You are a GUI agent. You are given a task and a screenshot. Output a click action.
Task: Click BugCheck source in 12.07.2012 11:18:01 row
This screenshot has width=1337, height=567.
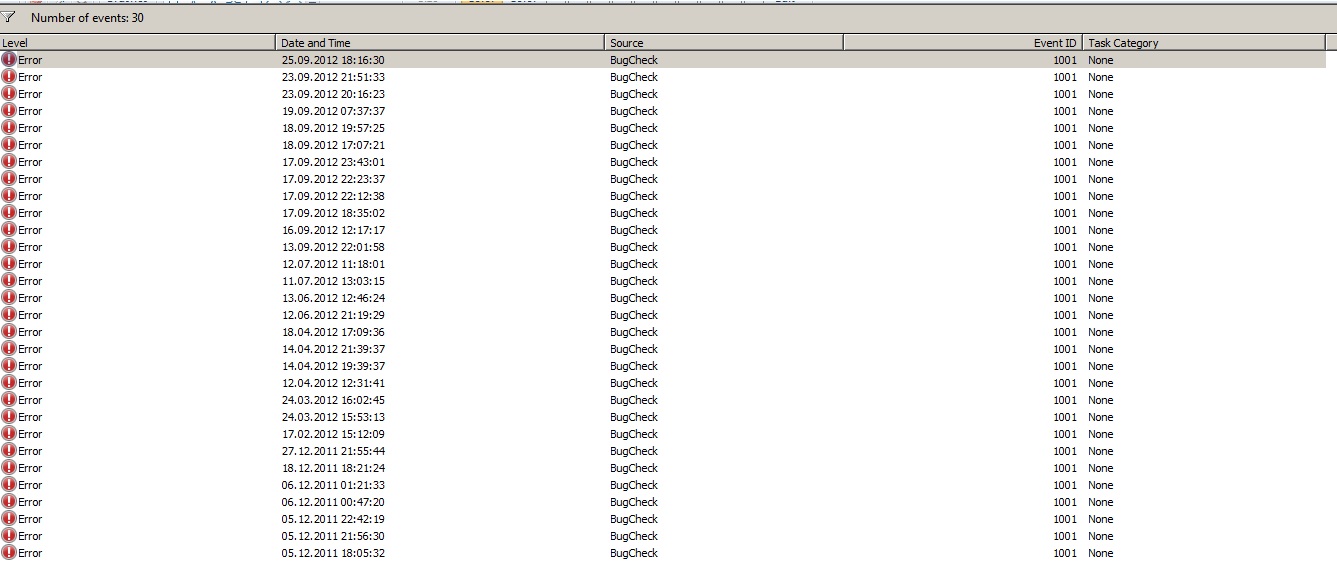pyautogui.click(x=634, y=264)
